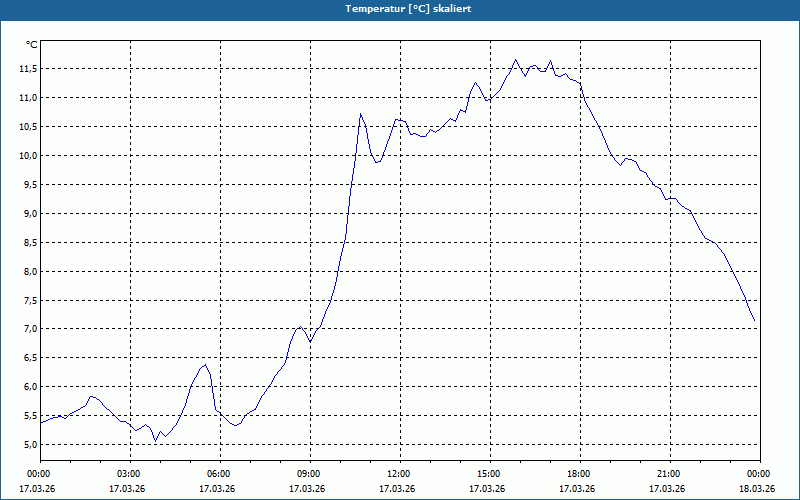Select the 18.03.26 date label
The height and width of the screenshot is (500, 800).
pos(757,489)
